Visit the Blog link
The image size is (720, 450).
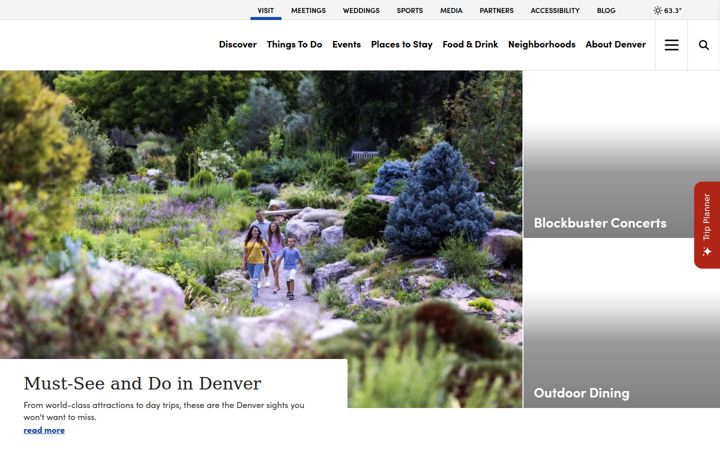point(606,10)
